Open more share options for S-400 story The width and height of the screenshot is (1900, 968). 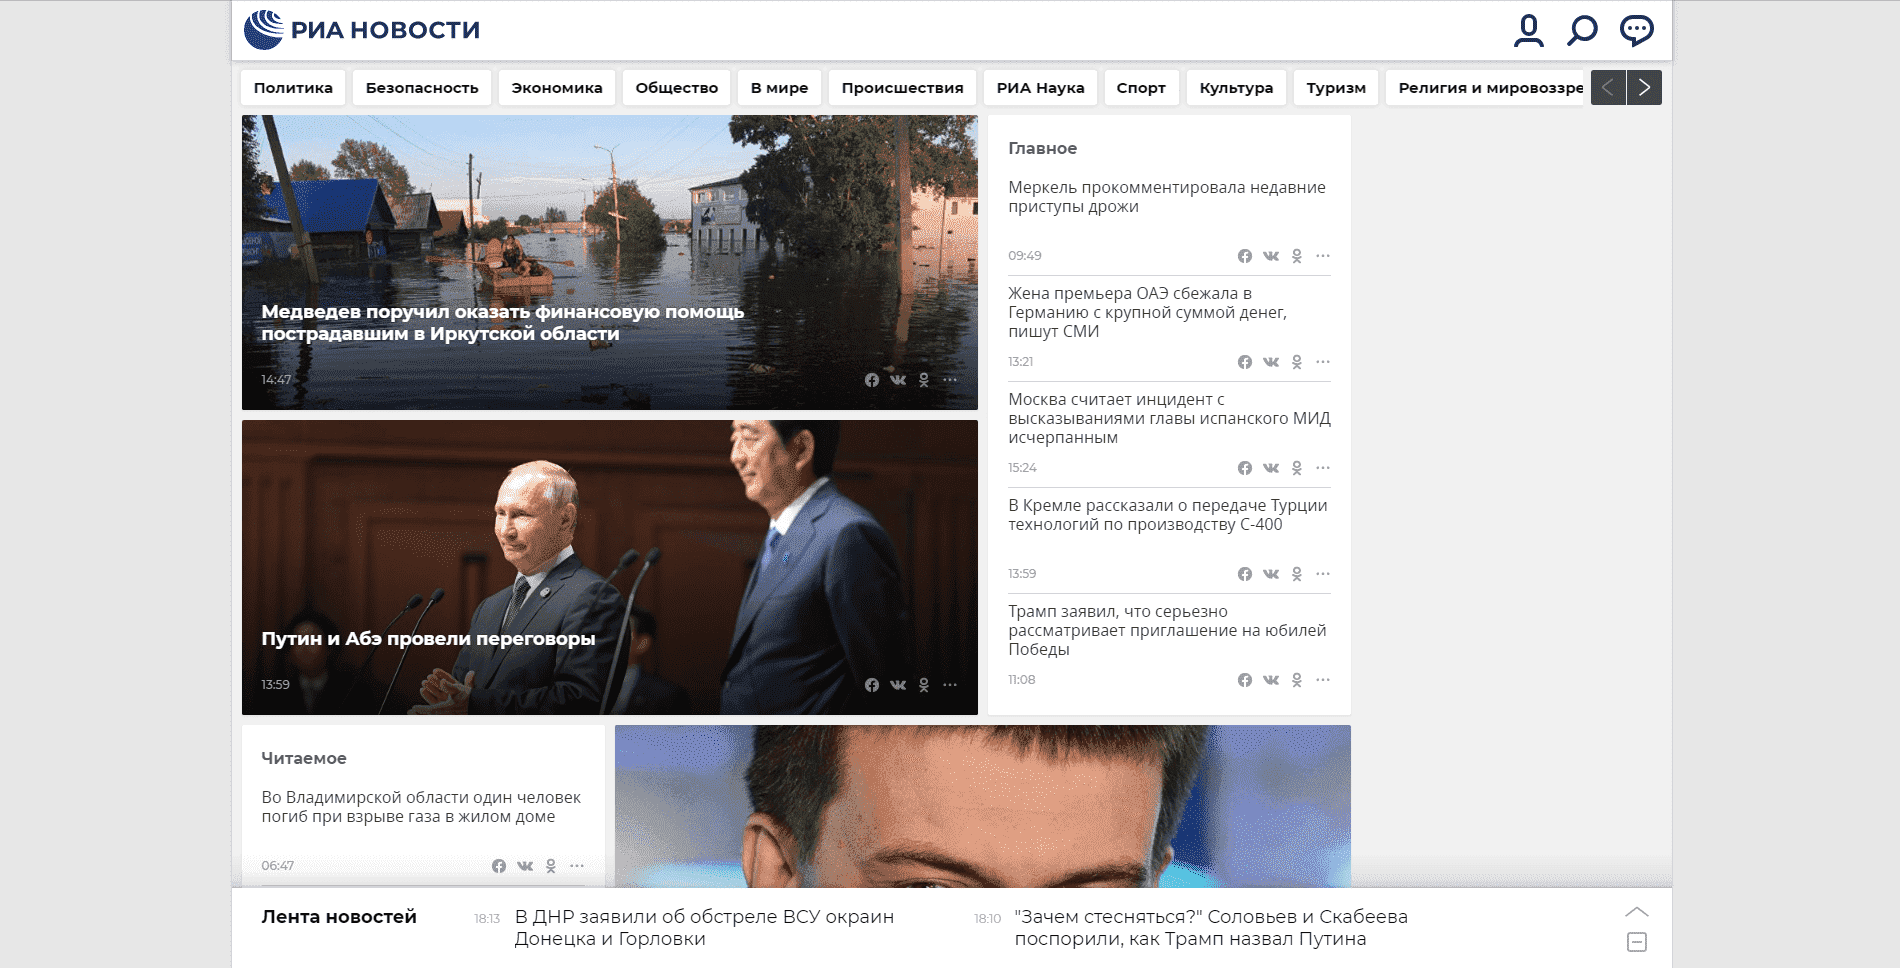1323,574
